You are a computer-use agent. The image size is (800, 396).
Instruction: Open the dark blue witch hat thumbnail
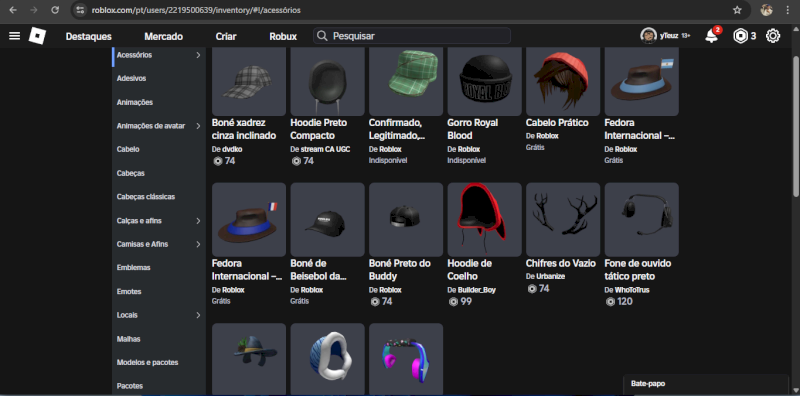click(249, 359)
